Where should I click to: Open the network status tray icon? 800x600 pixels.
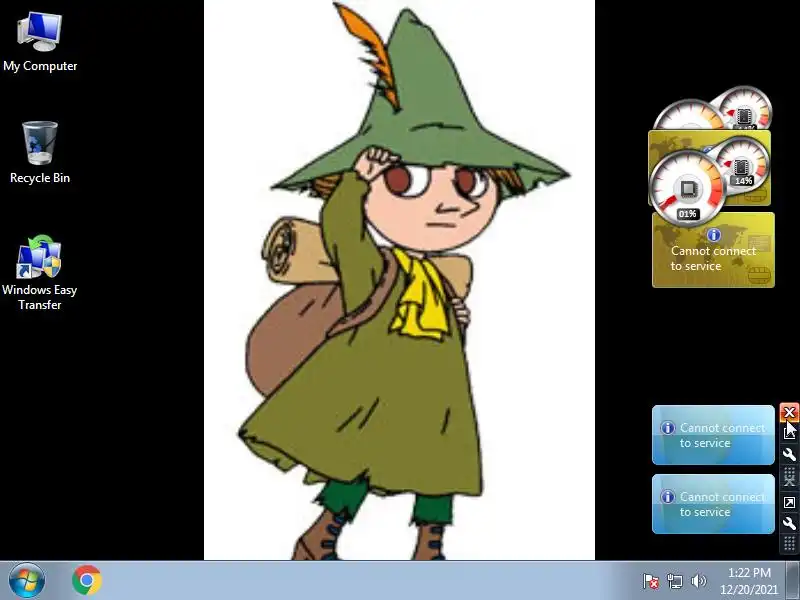pos(674,581)
